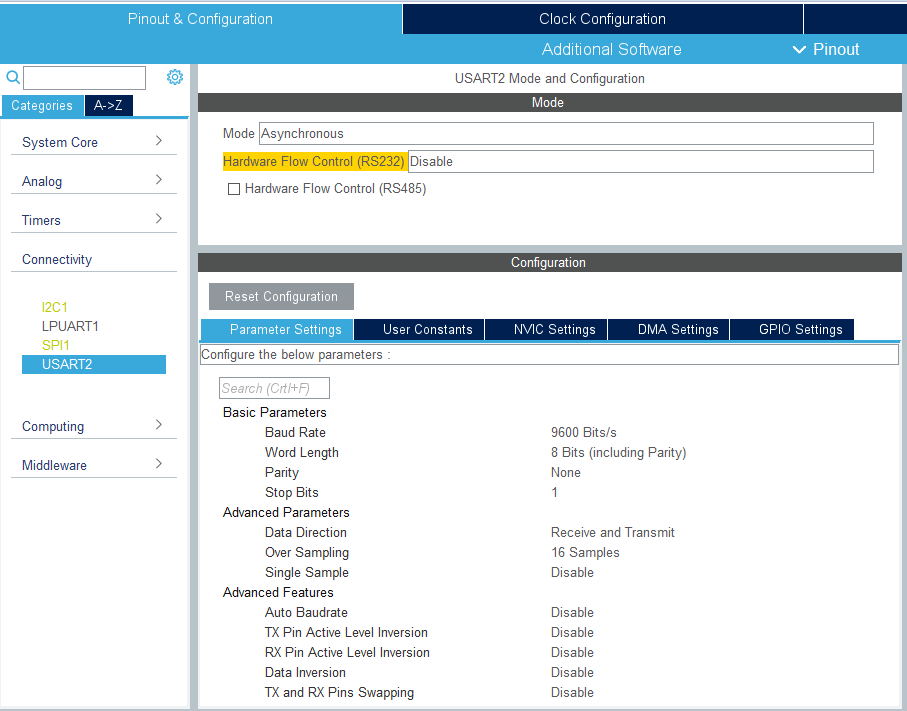The width and height of the screenshot is (907, 711).
Task: Open the Mode dropdown showing Asynchronous
Action: [566, 134]
